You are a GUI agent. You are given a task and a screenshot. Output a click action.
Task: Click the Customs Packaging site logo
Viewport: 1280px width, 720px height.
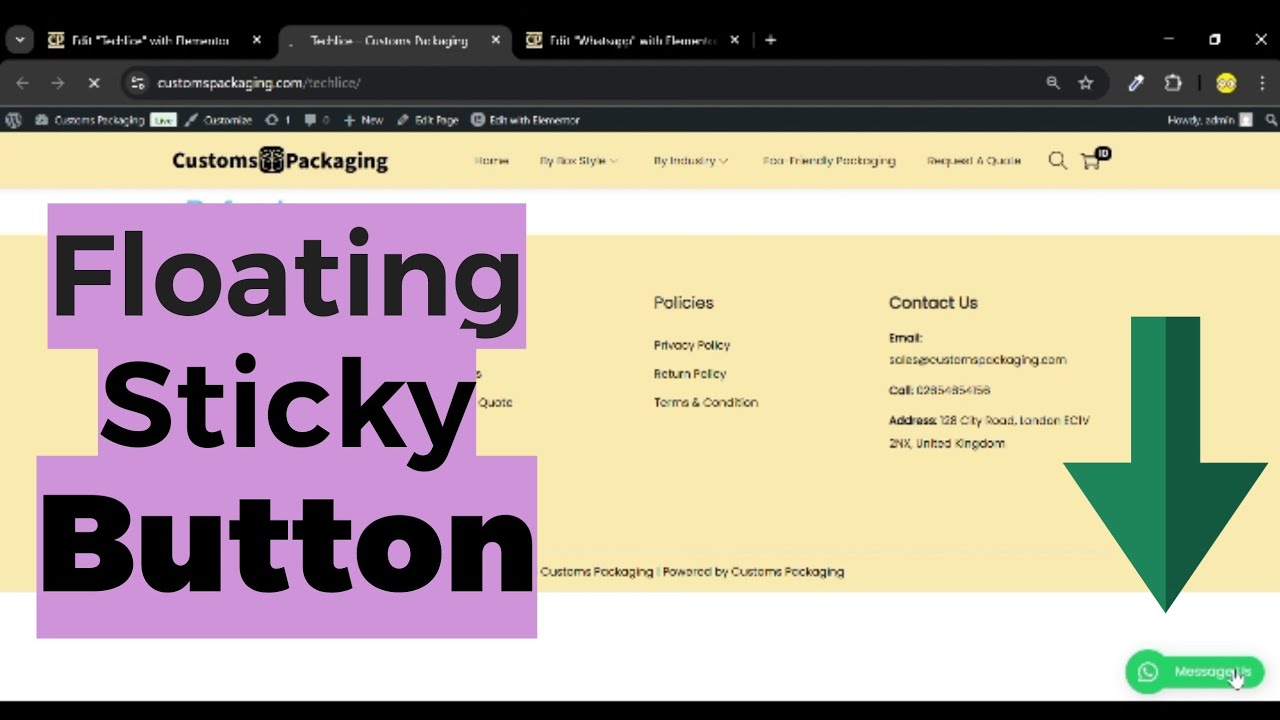[x=280, y=160]
